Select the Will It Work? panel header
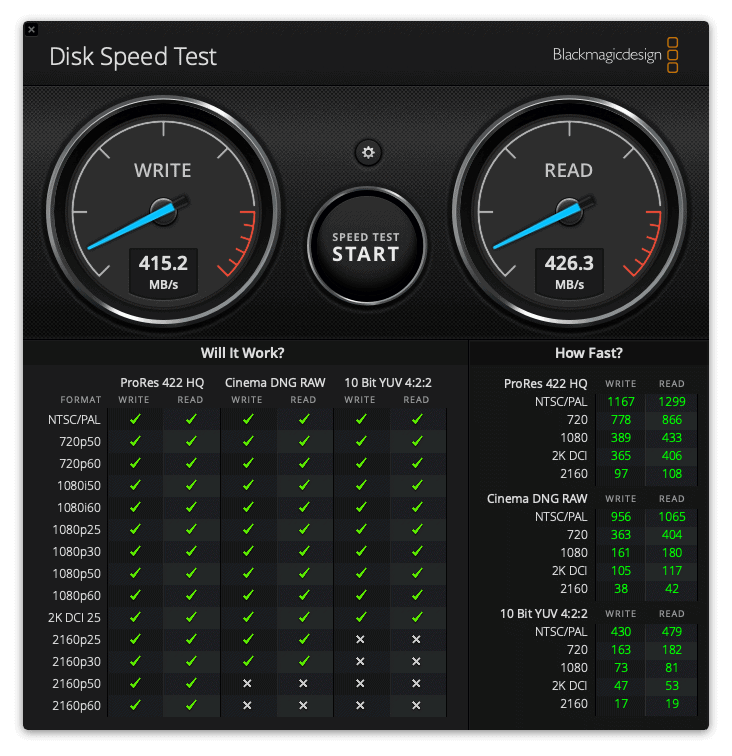Screen dimensions: 732x756 coord(243,353)
